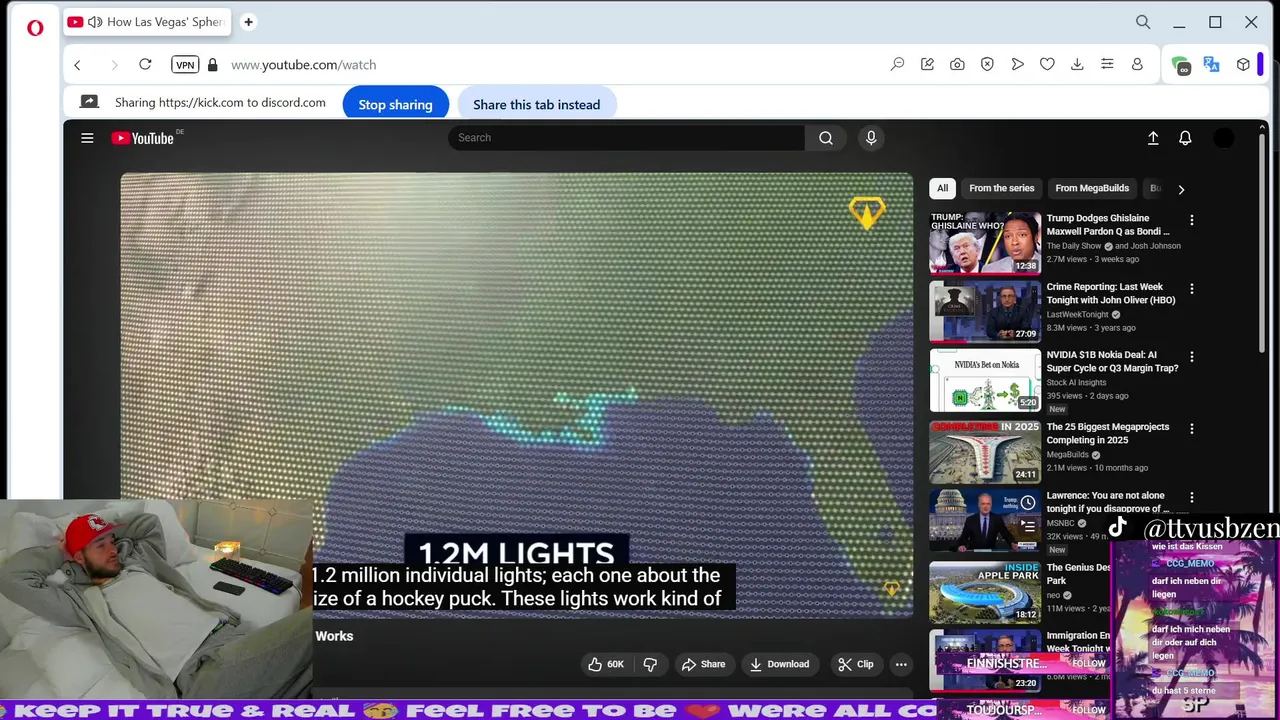Click the video player area
The height and width of the screenshot is (720, 1280).
[x=517, y=395]
